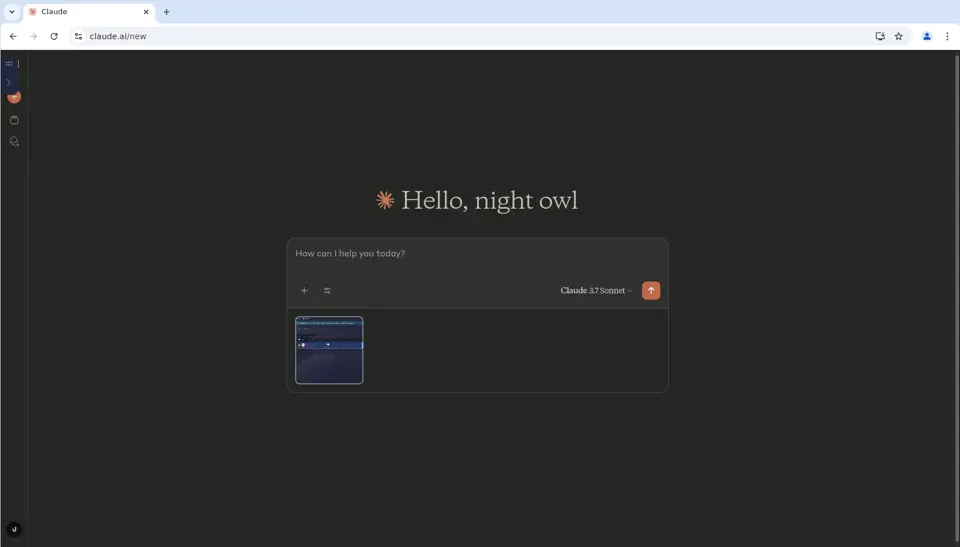This screenshot has height=547, width=960.
Task: Open the Chrome profile avatar icon
Action: 927,36
